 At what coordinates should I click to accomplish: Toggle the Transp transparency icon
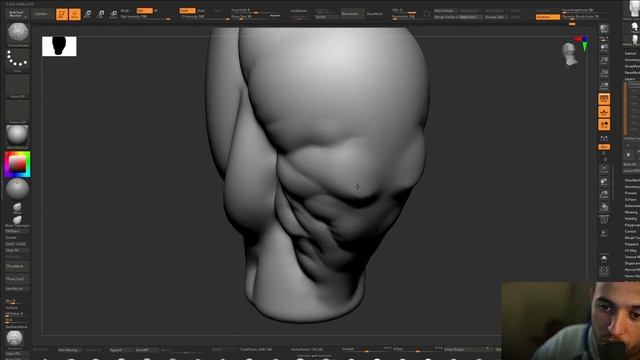tap(604, 233)
